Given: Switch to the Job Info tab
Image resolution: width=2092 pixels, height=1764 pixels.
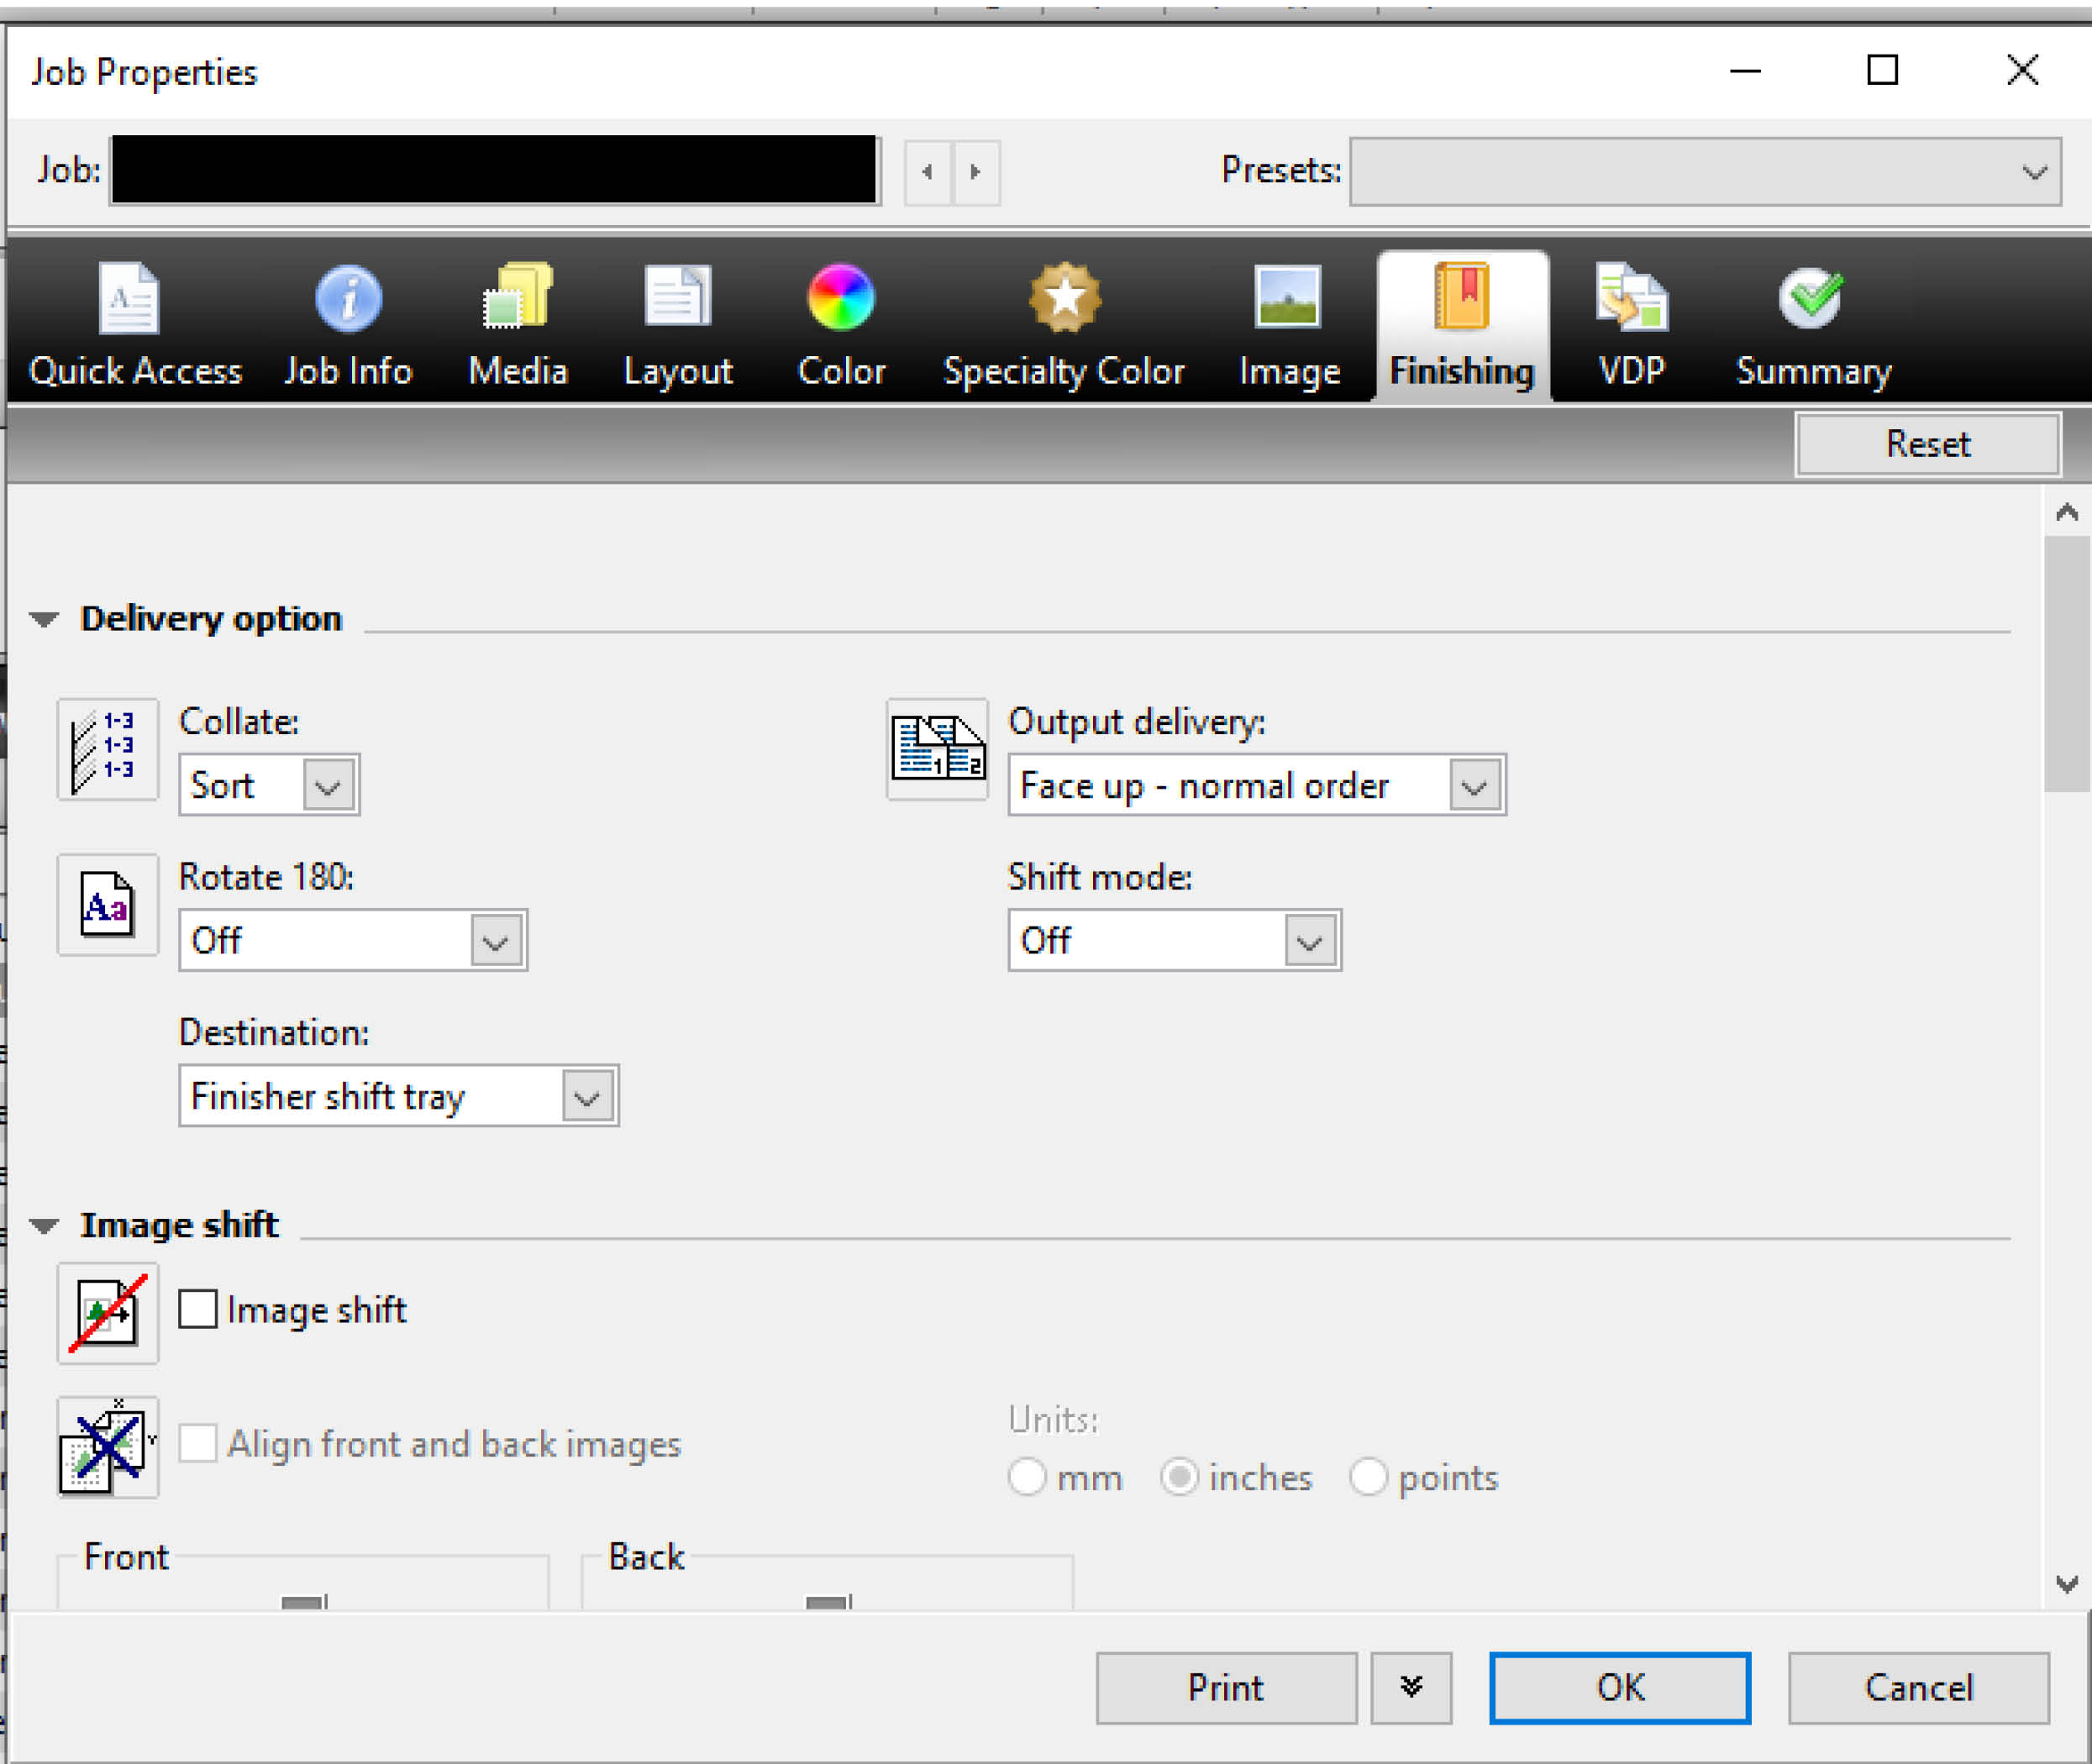Looking at the screenshot, I should pos(348,325).
